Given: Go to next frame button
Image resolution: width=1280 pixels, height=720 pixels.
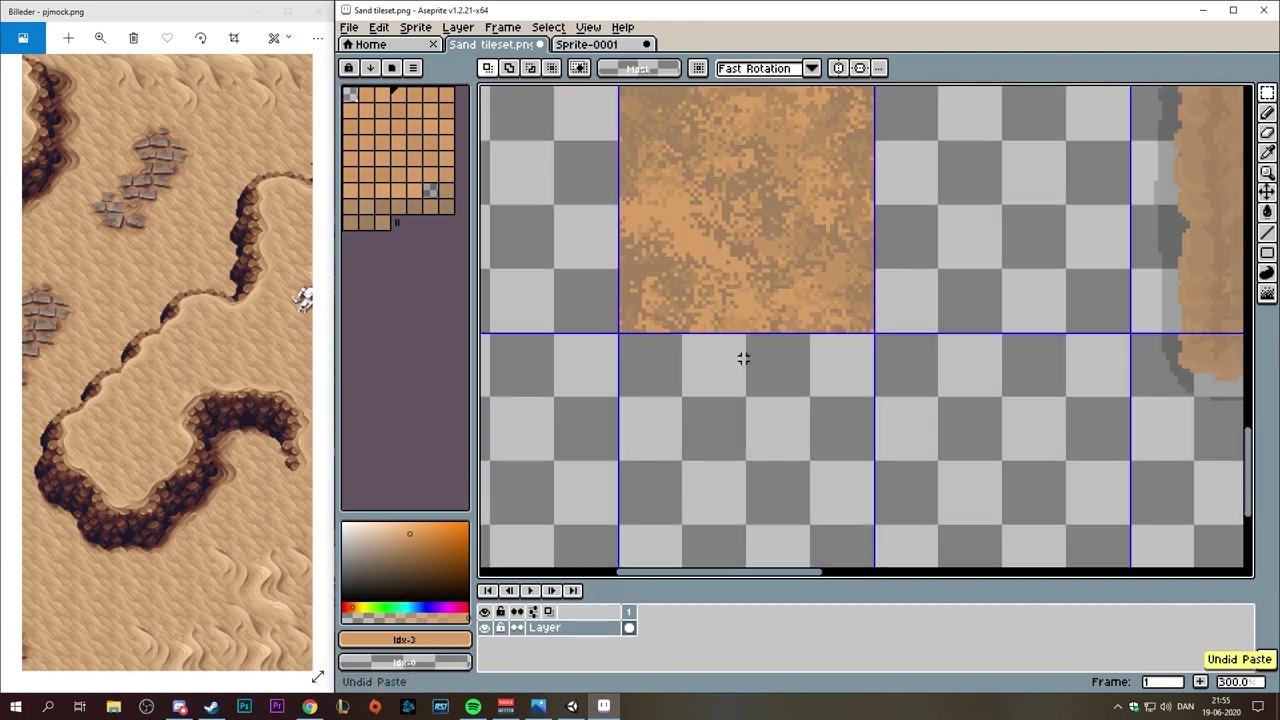Looking at the screenshot, I should 551,591.
